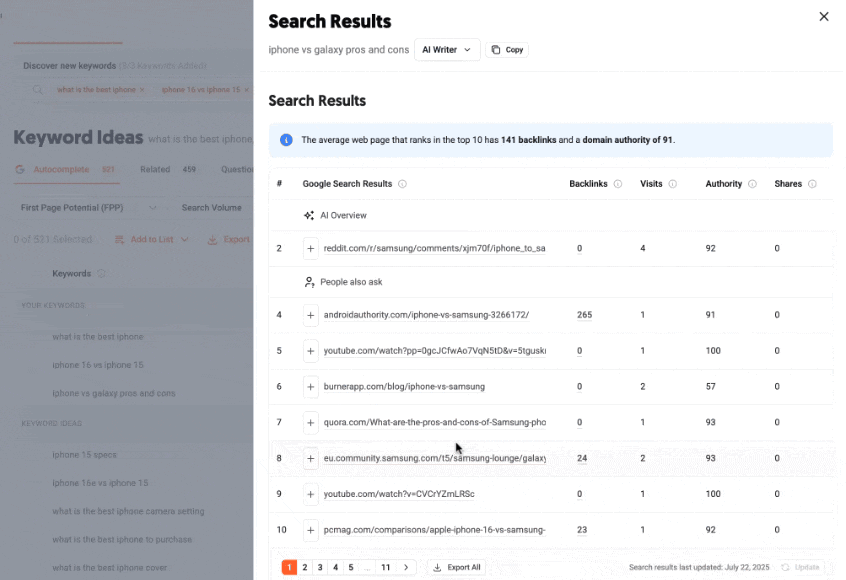Click plus icon next to quora.com result

click(310, 422)
